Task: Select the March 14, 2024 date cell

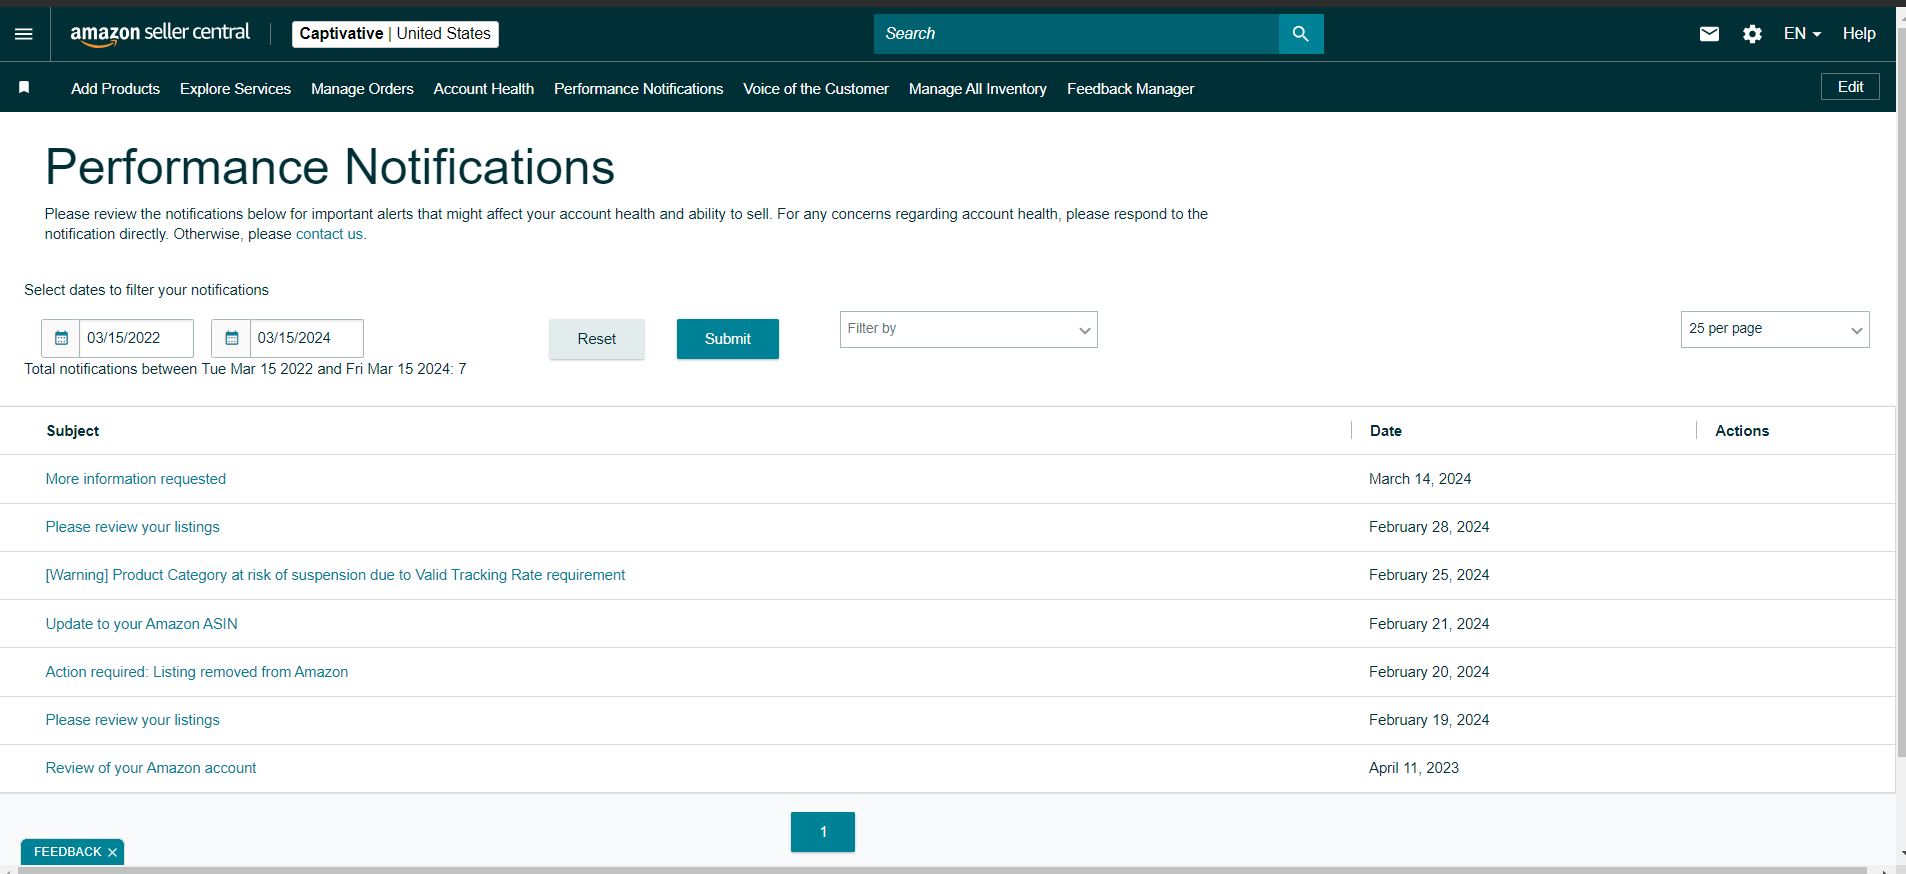Action: pyautogui.click(x=1420, y=479)
